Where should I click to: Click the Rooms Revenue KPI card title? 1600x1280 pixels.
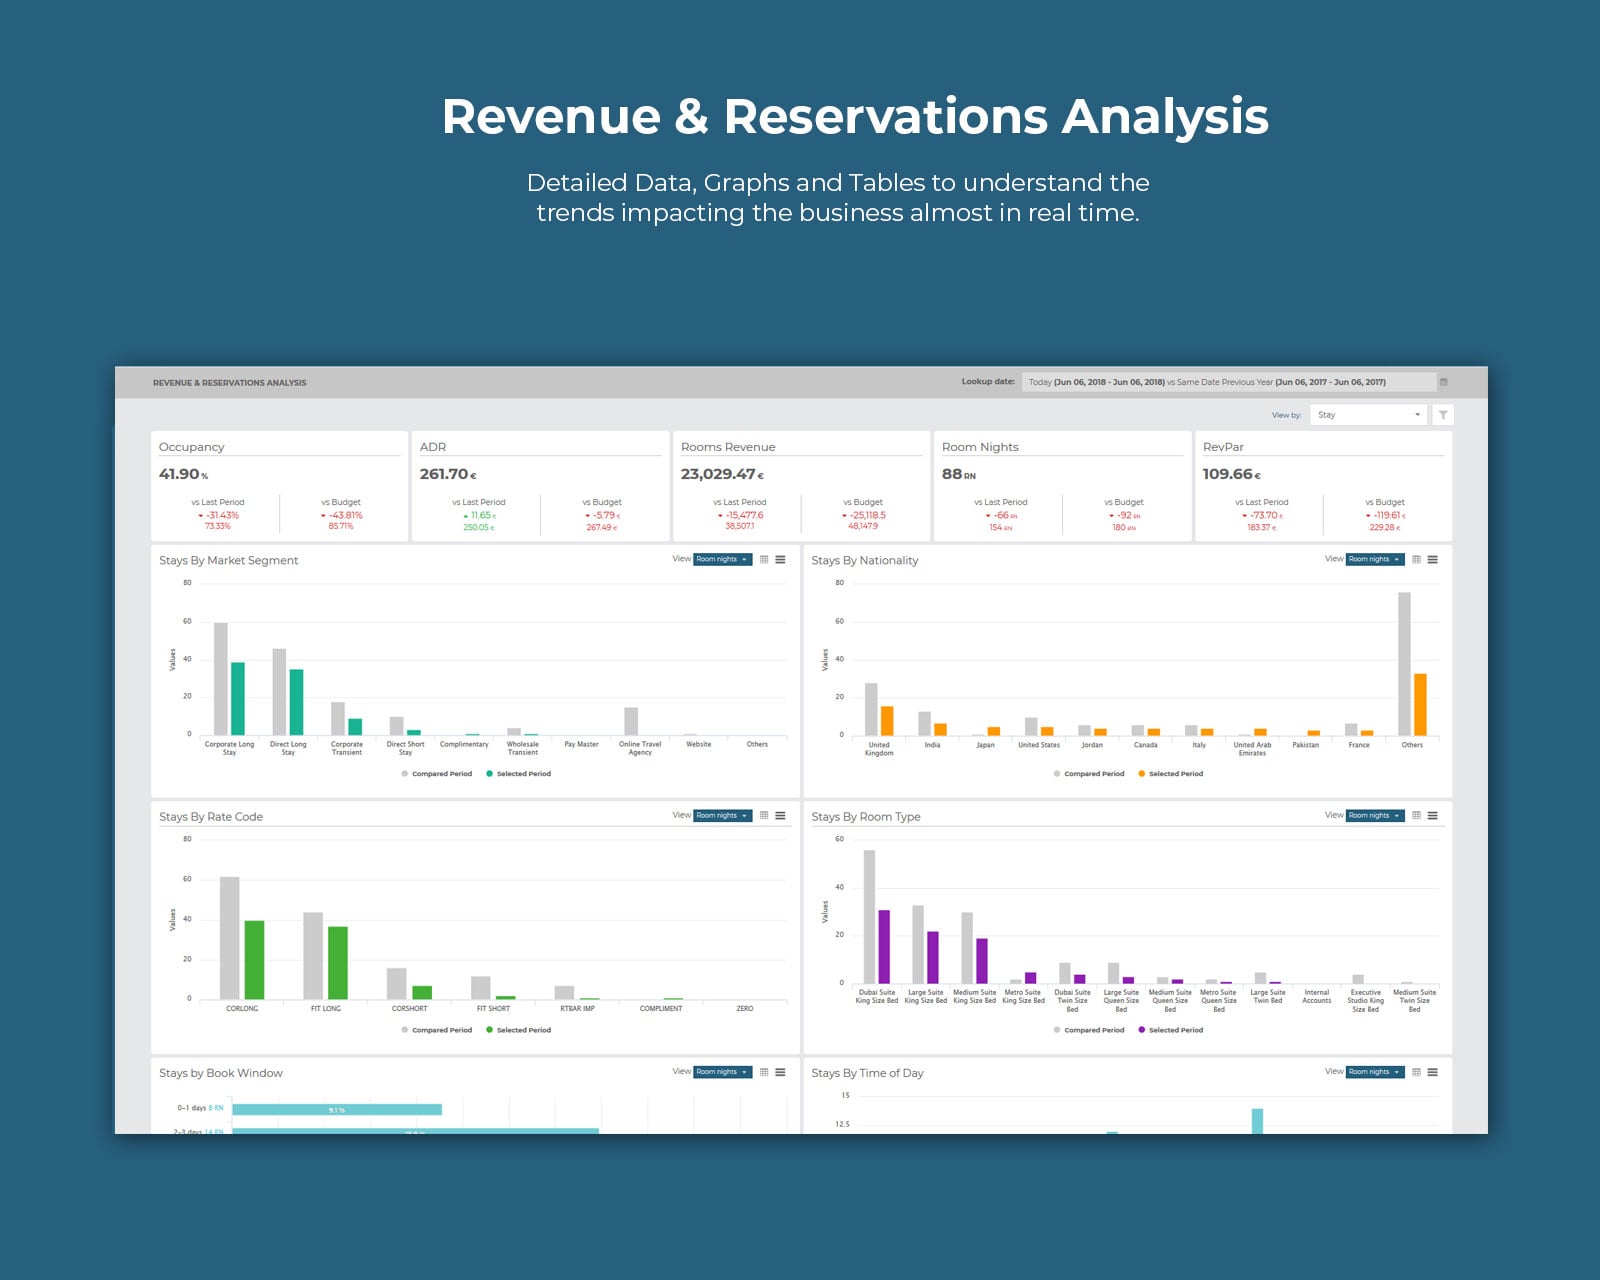tap(727, 447)
